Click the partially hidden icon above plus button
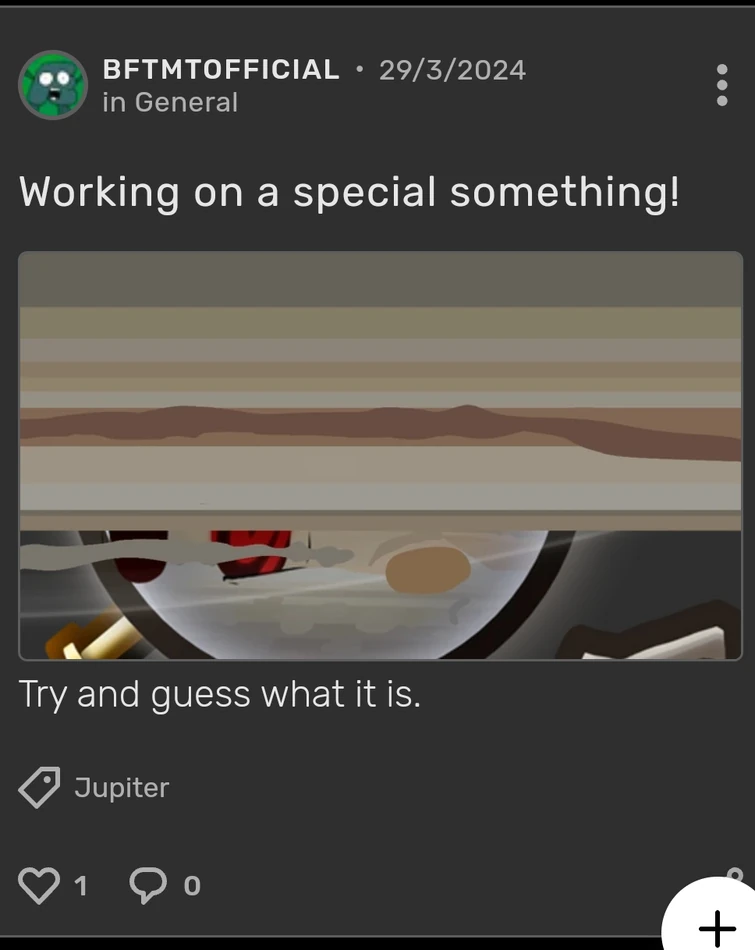The height and width of the screenshot is (950, 755). pyautogui.click(x=735, y=874)
